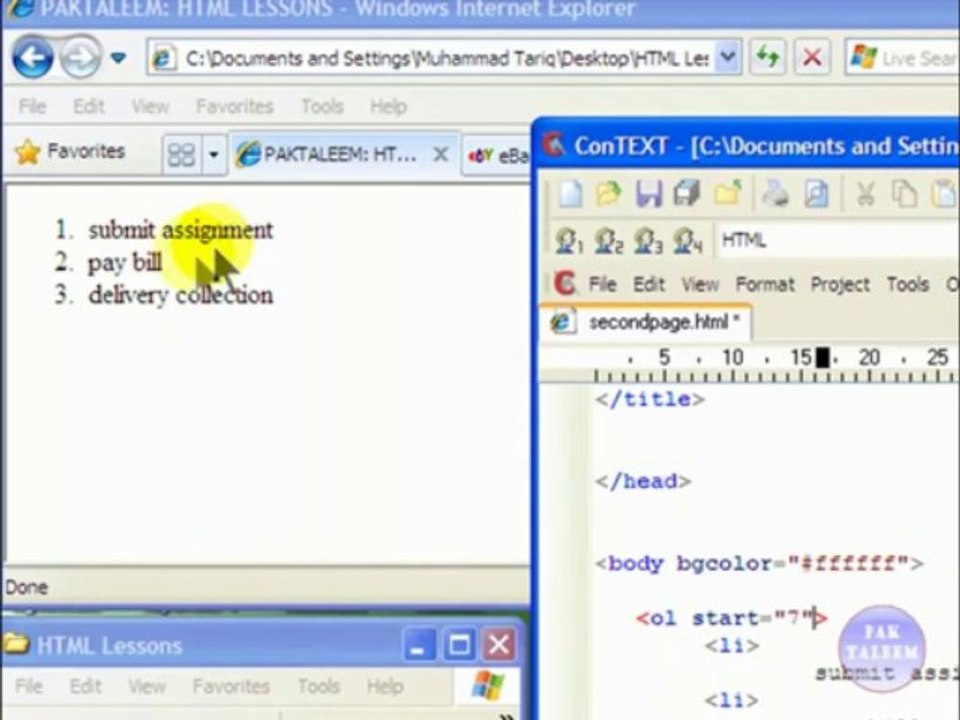Click the Quick Tabs grid icon
Image resolution: width=960 pixels, height=720 pixels.
(181, 154)
